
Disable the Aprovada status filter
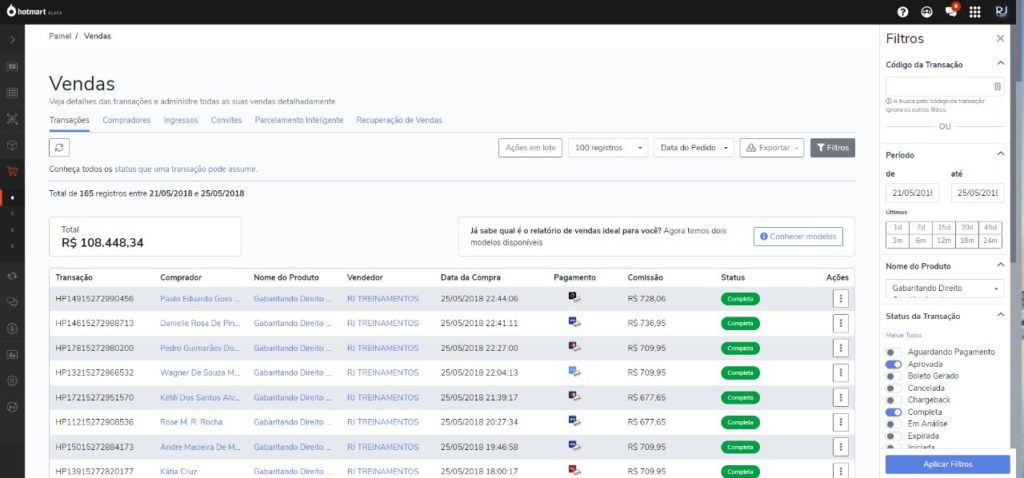893,364
